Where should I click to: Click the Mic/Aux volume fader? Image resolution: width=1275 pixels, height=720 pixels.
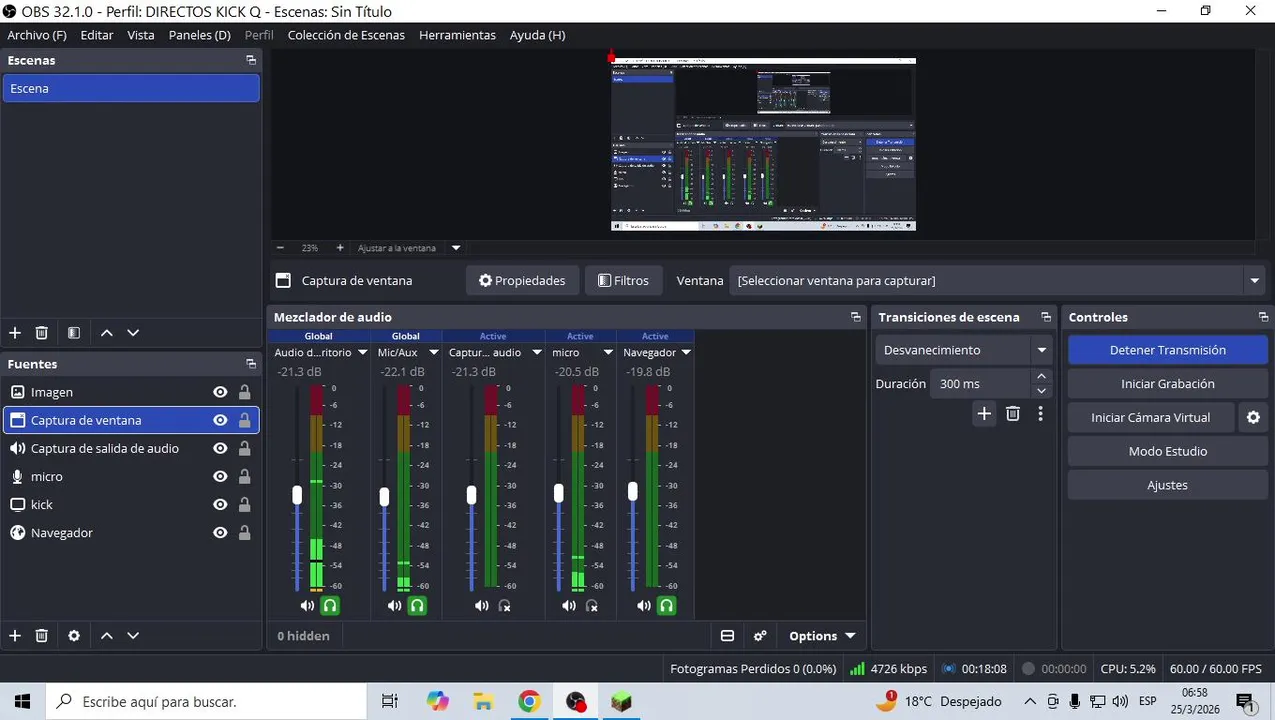(384, 496)
